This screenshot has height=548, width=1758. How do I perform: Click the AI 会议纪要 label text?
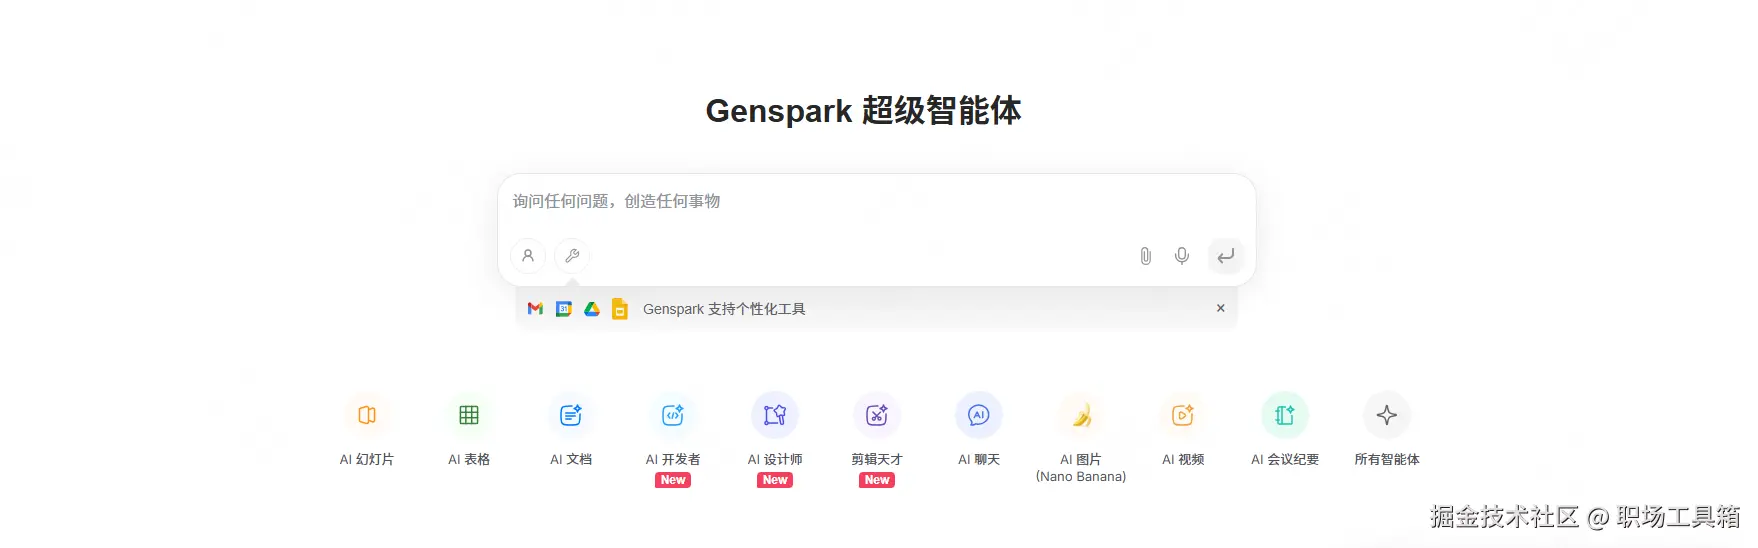pyautogui.click(x=1285, y=459)
